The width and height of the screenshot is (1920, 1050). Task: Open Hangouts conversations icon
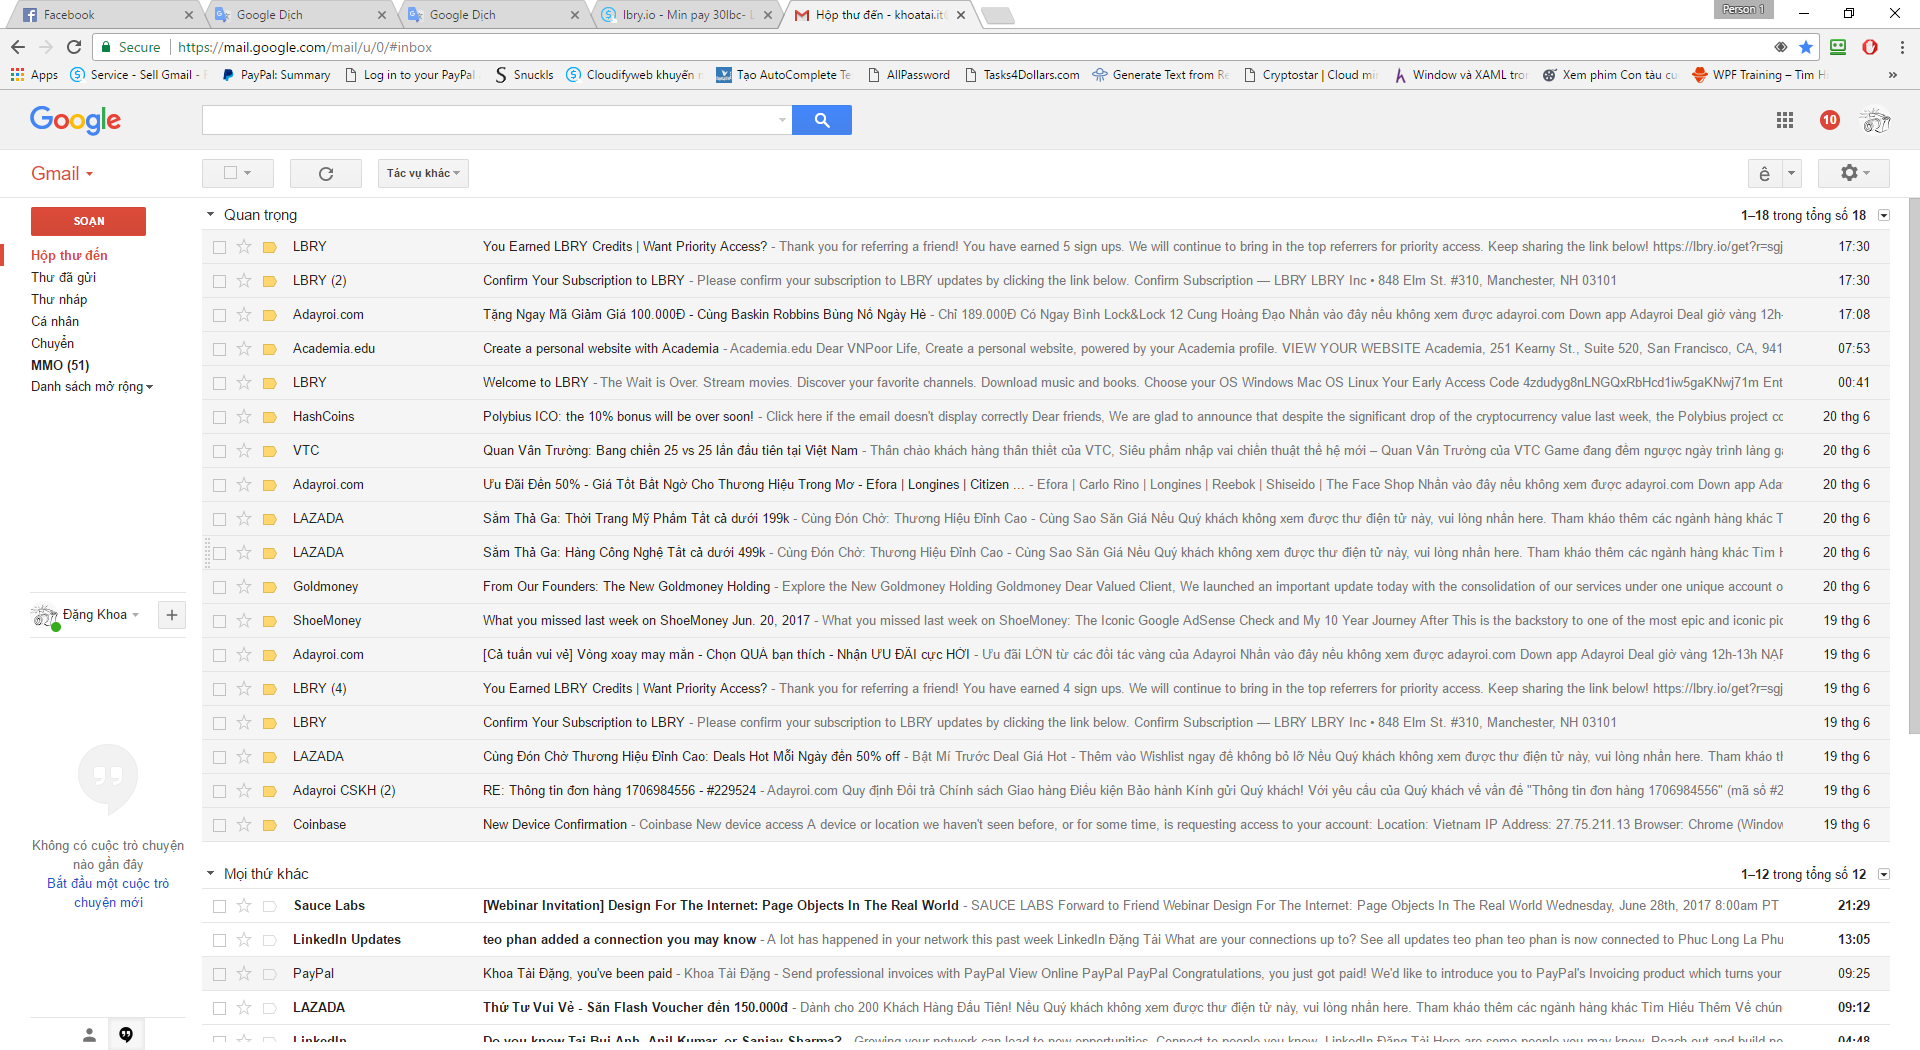pyautogui.click(x=126, y=1035)
